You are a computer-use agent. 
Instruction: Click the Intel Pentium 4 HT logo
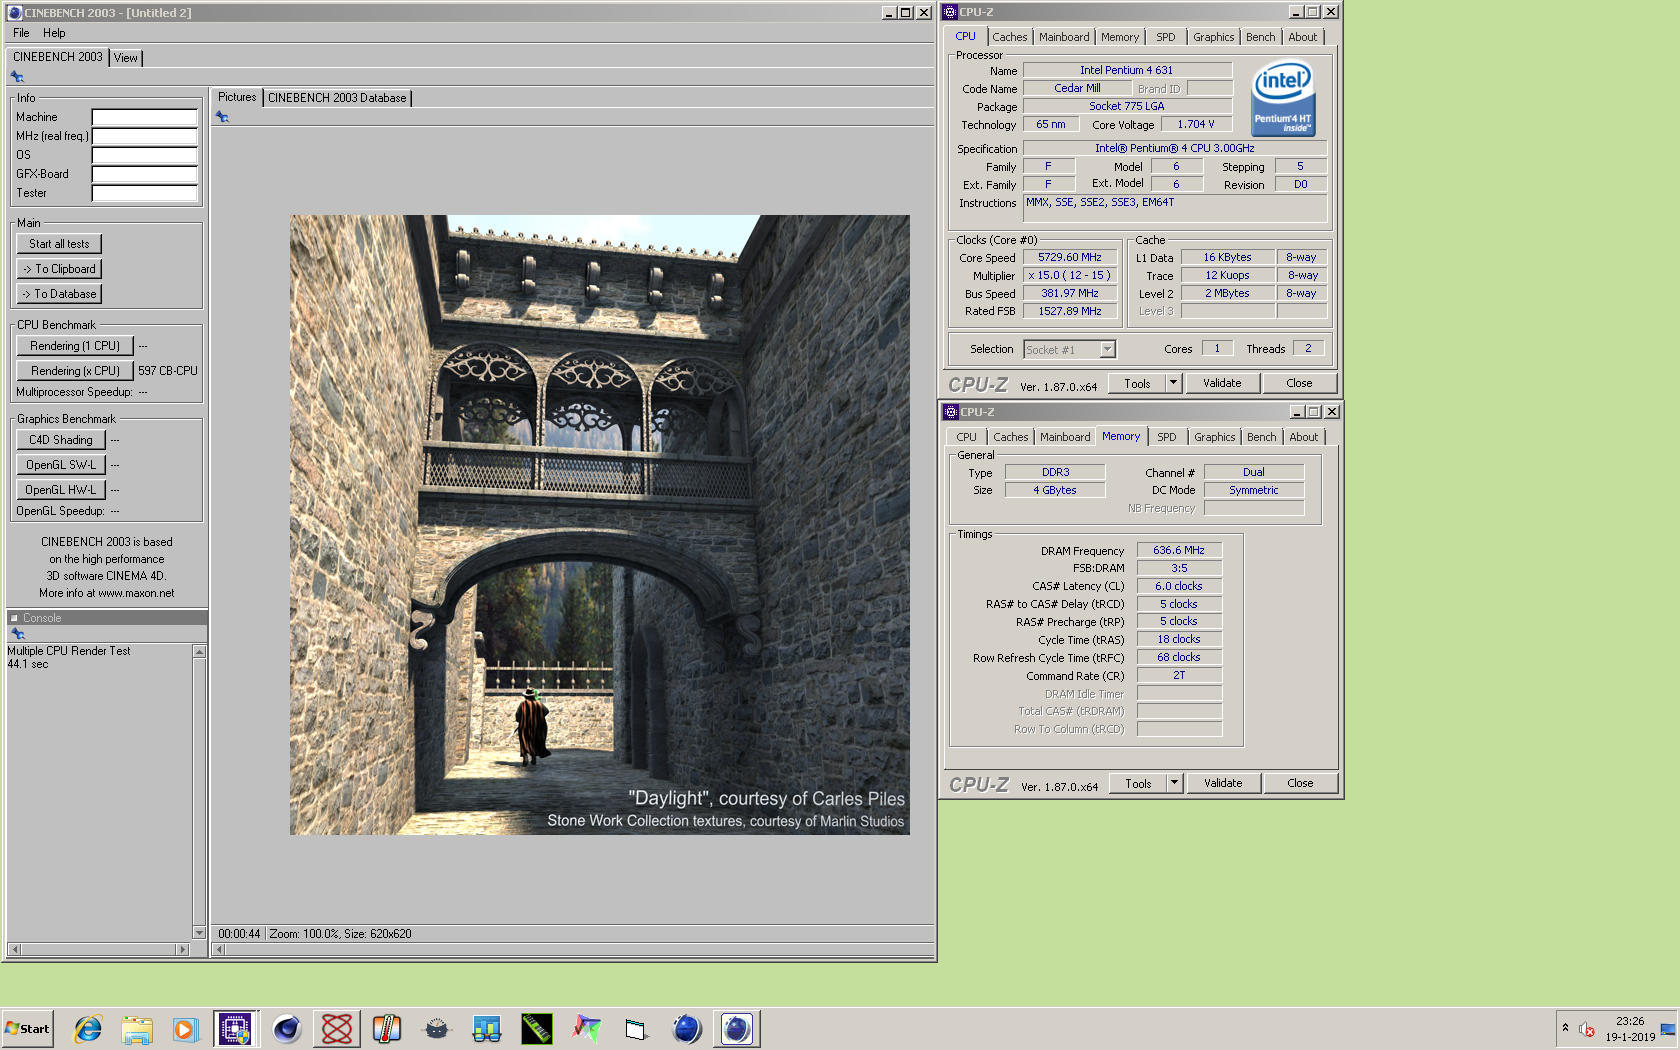pos(1283,99)
